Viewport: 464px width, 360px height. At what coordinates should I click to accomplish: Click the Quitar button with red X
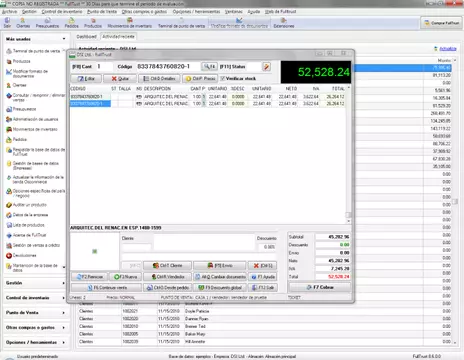tap(120, 79)
